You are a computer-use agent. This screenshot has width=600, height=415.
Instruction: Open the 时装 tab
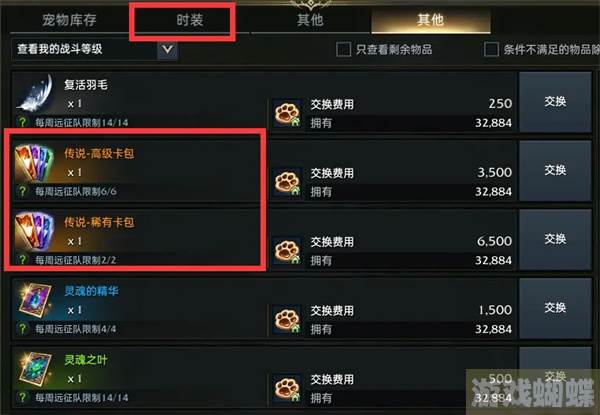pyautogui.click(x=190, y=20)
